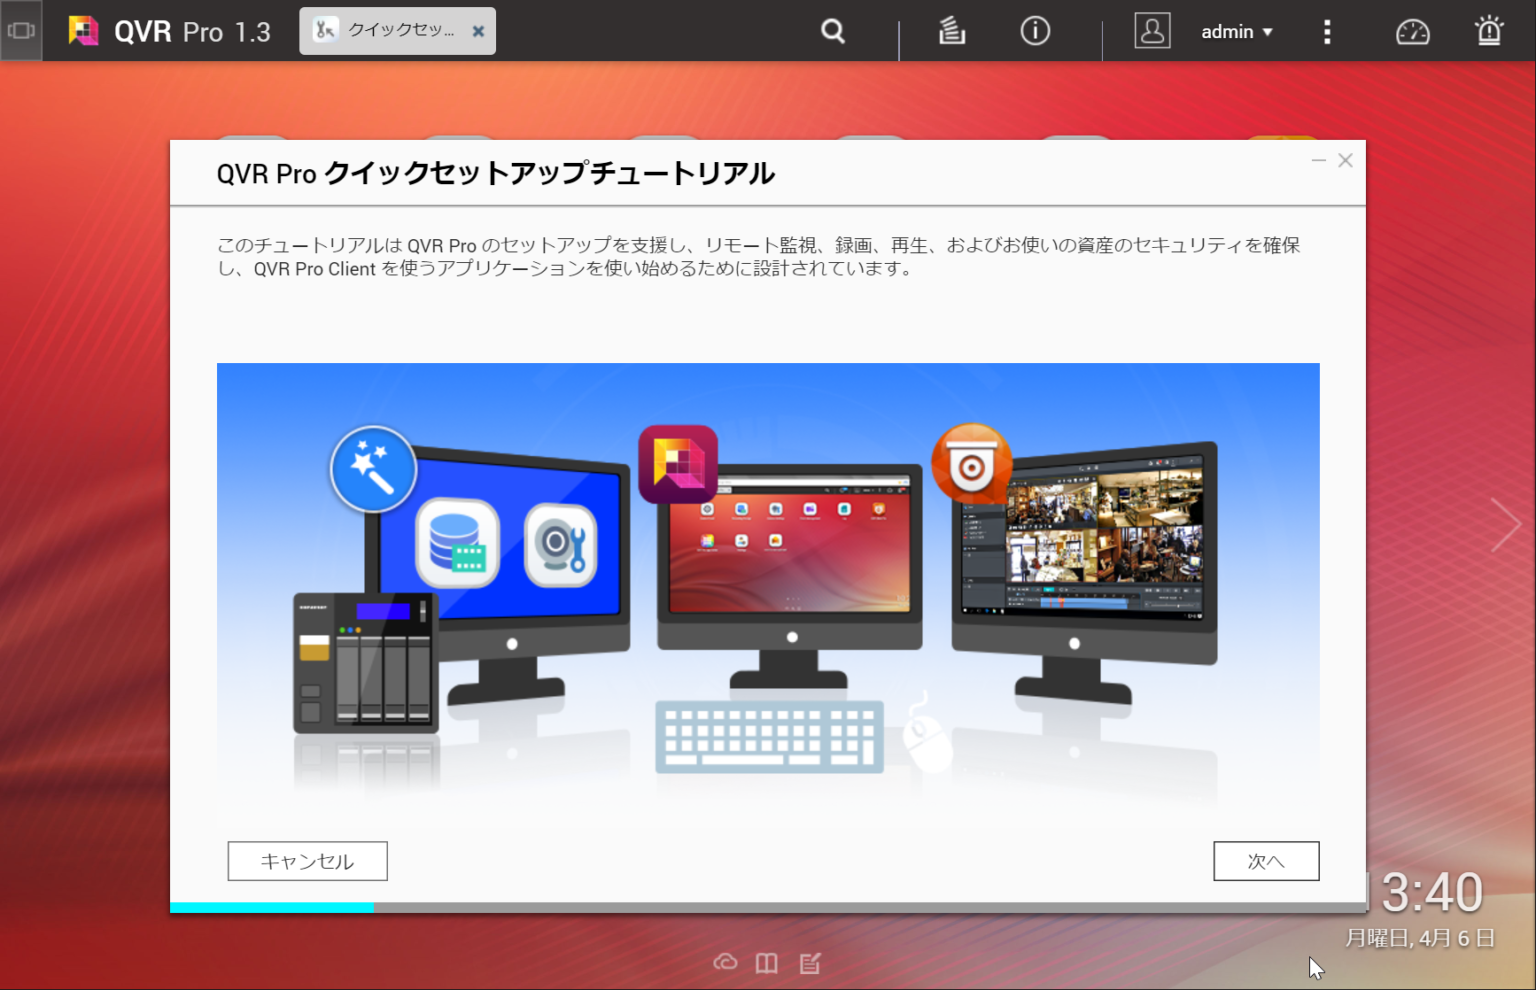This screenshot has height=990, width=1536.
Task: Open the search magnifier icon
Action: point(833,32)
